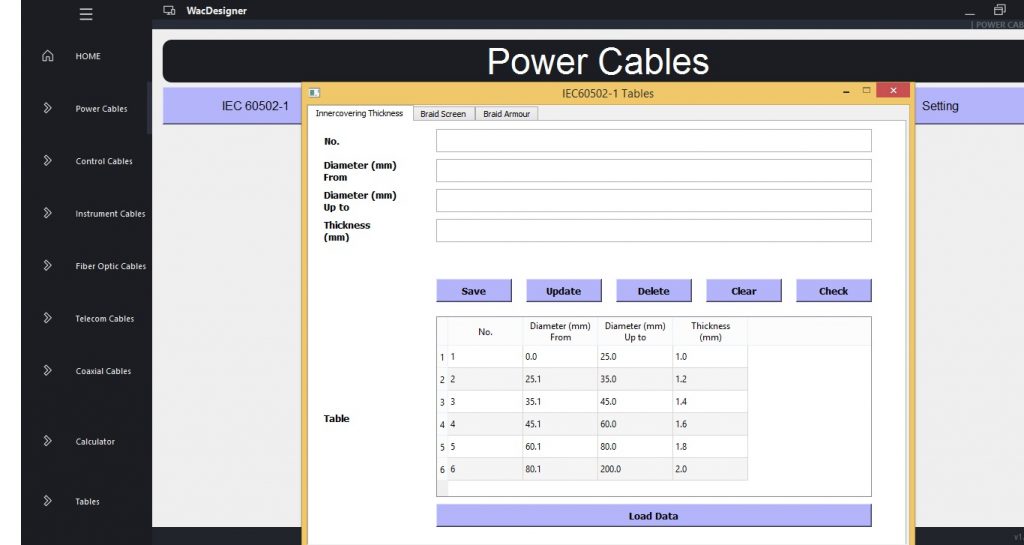Open the hamburger menu icon
1024x545 pixels.
point(86,14)
